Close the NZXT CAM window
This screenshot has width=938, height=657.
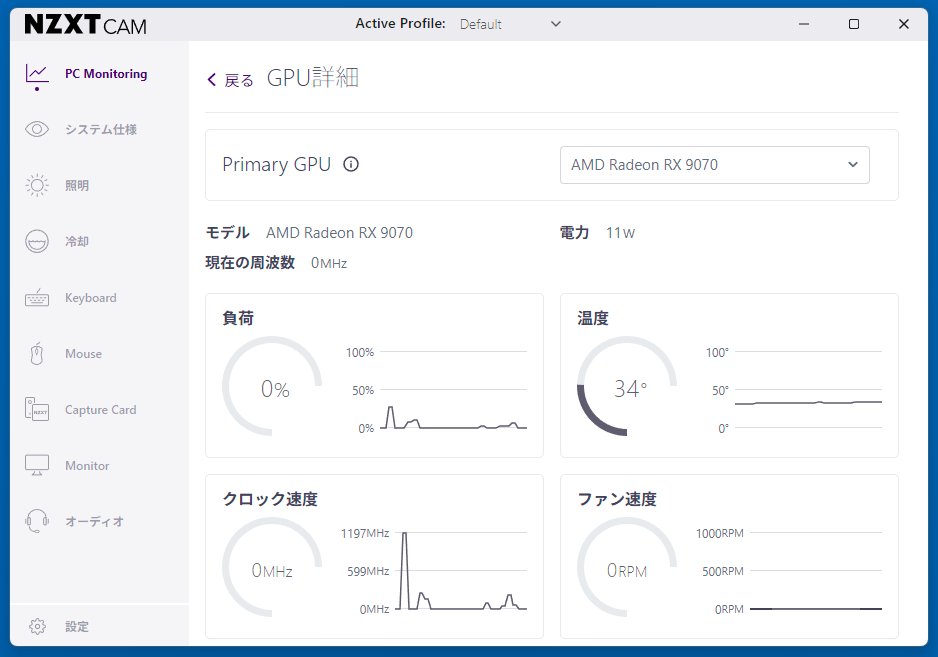904,24
